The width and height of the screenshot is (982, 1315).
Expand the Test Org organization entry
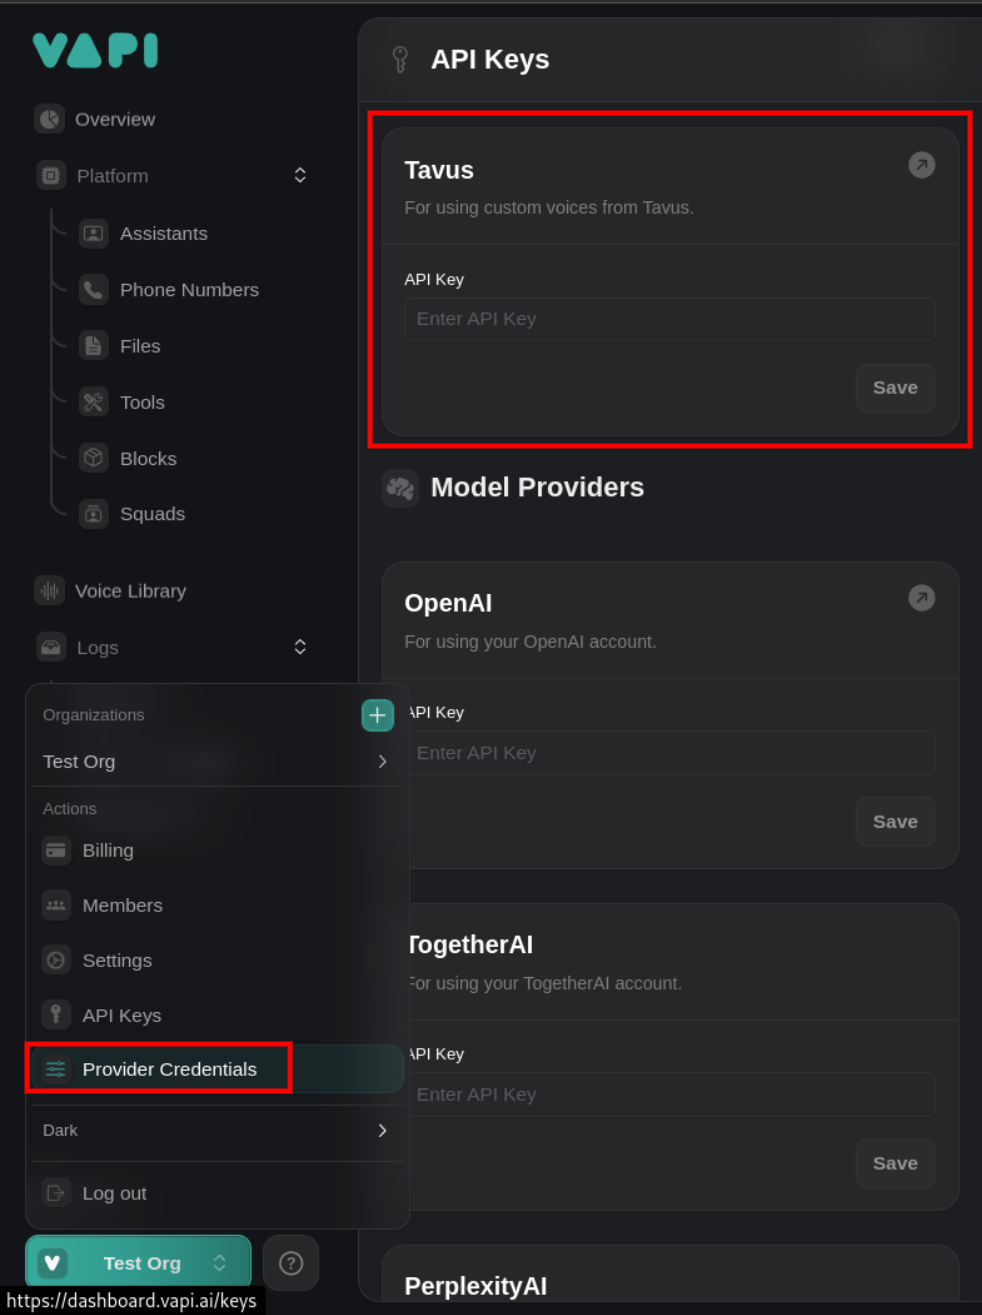[x=382, y=762]
